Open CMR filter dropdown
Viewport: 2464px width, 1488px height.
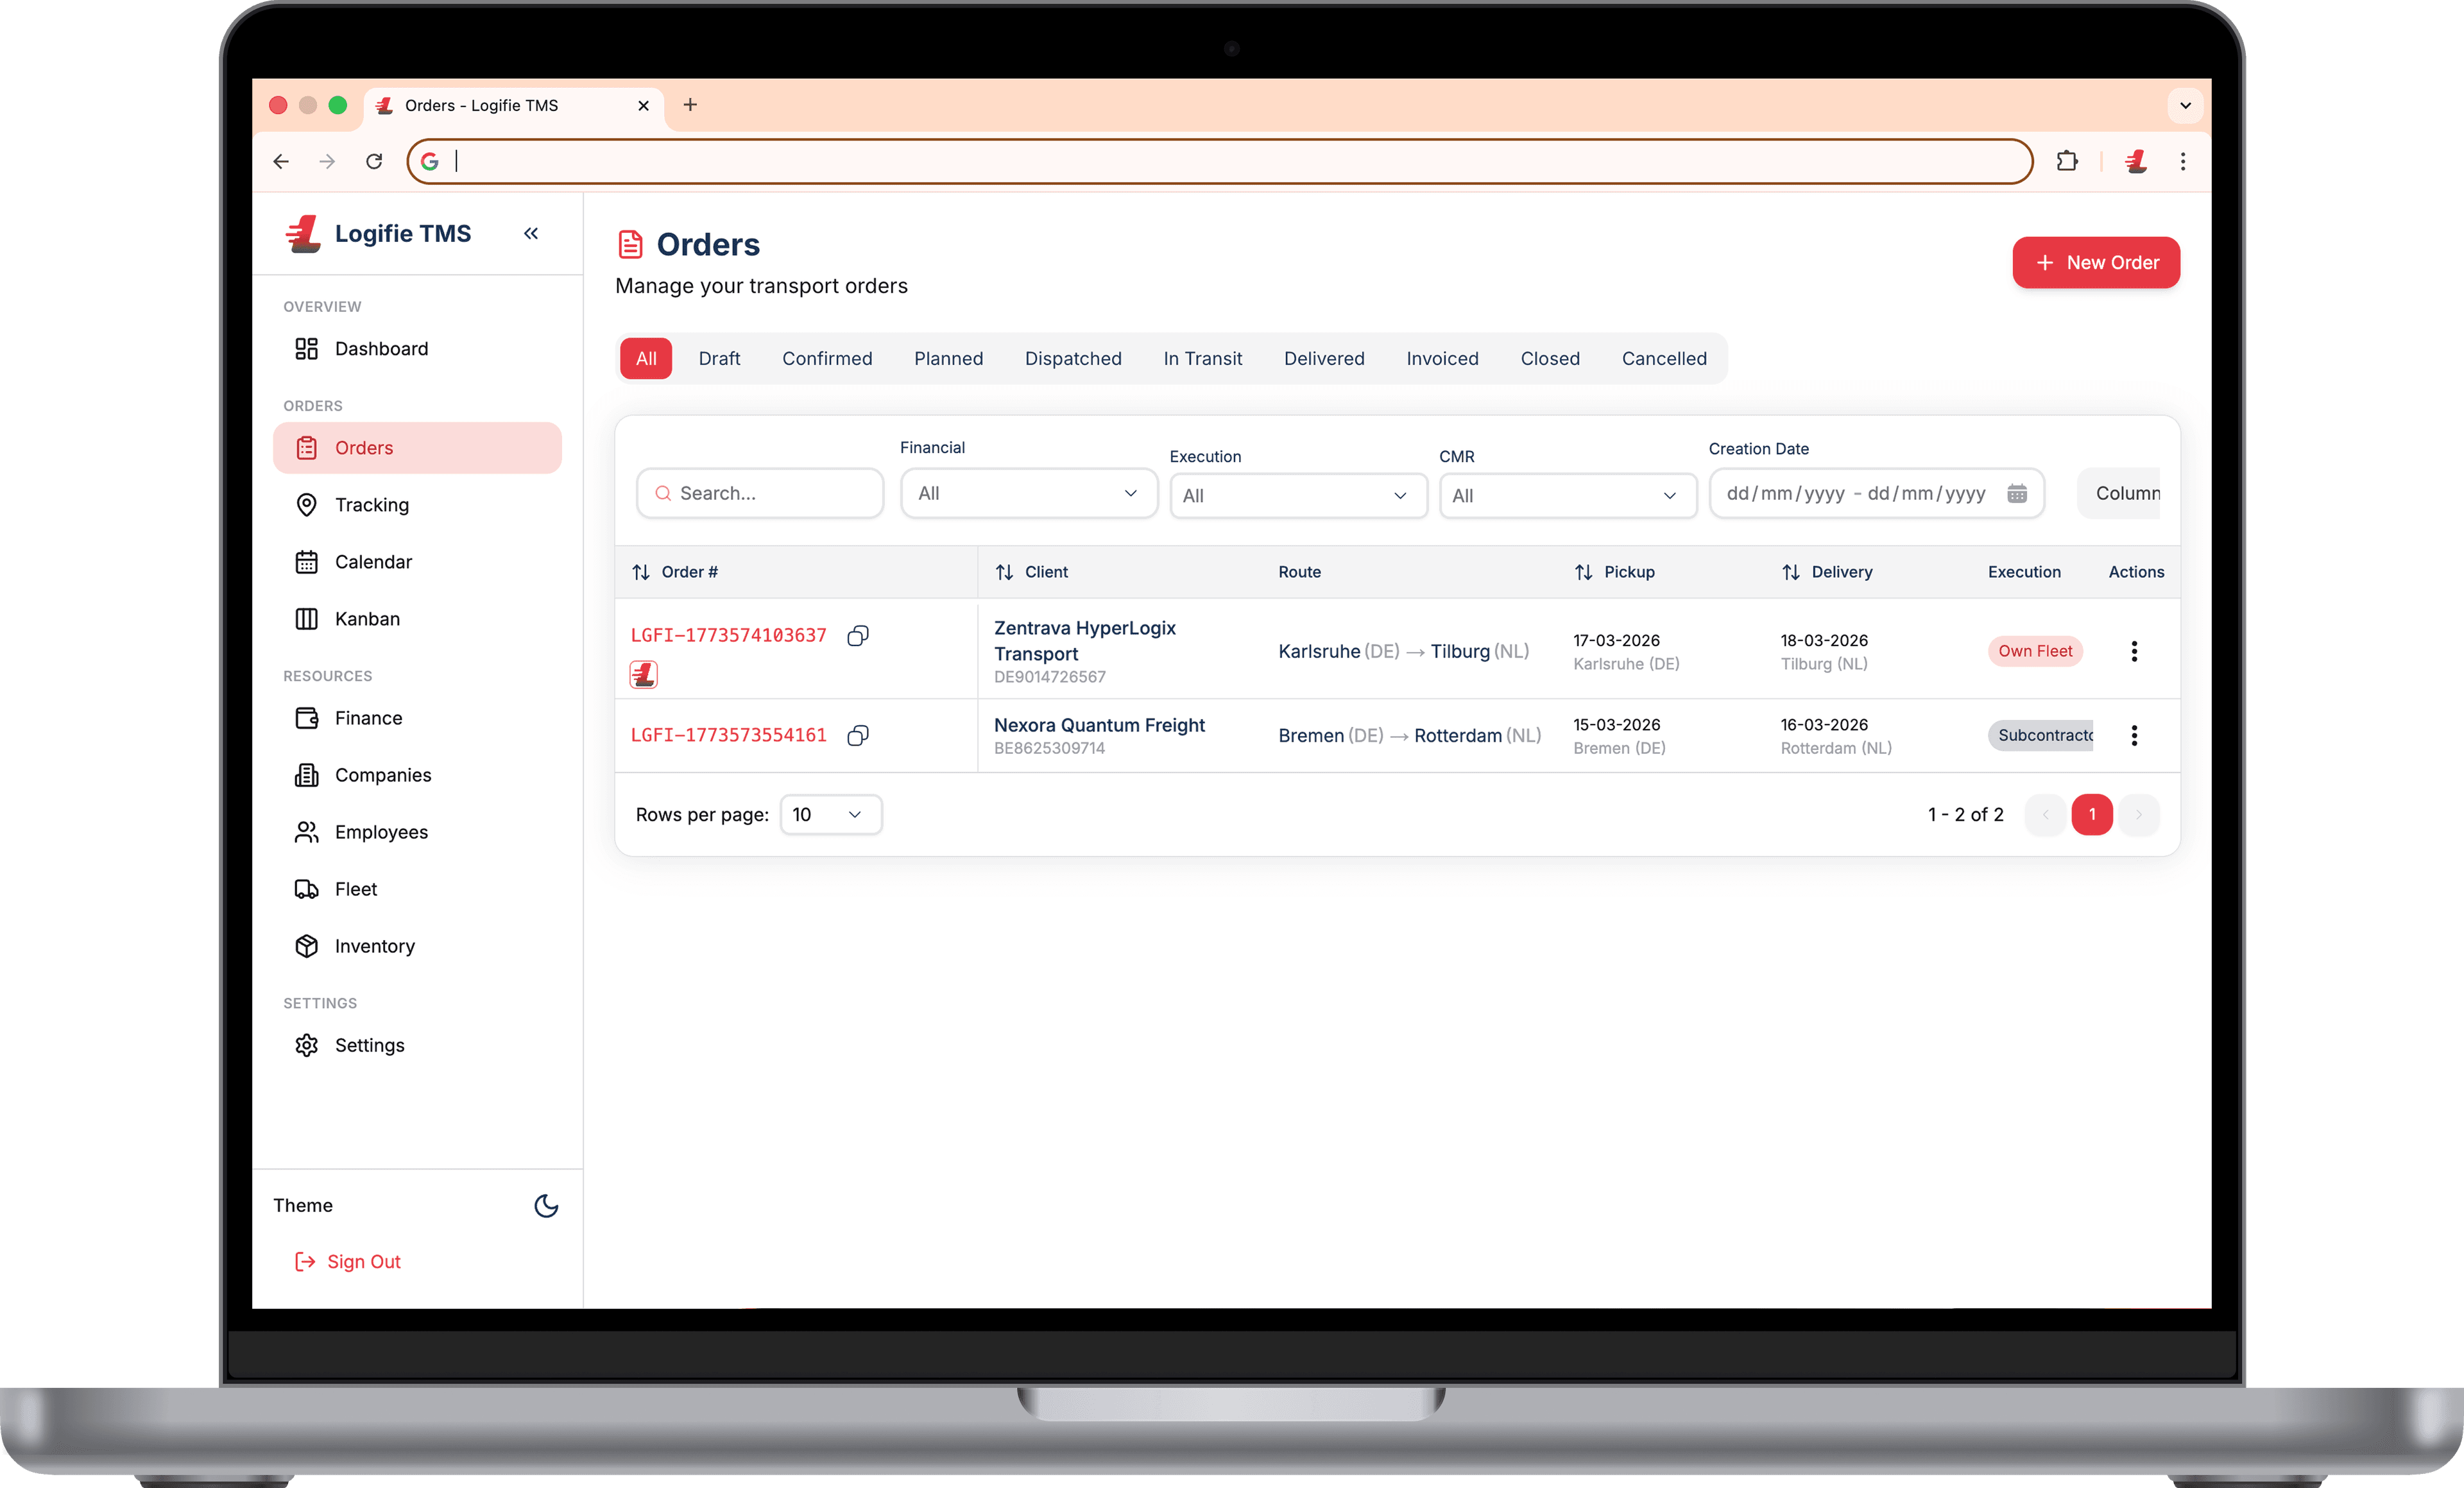(1567, 495)
